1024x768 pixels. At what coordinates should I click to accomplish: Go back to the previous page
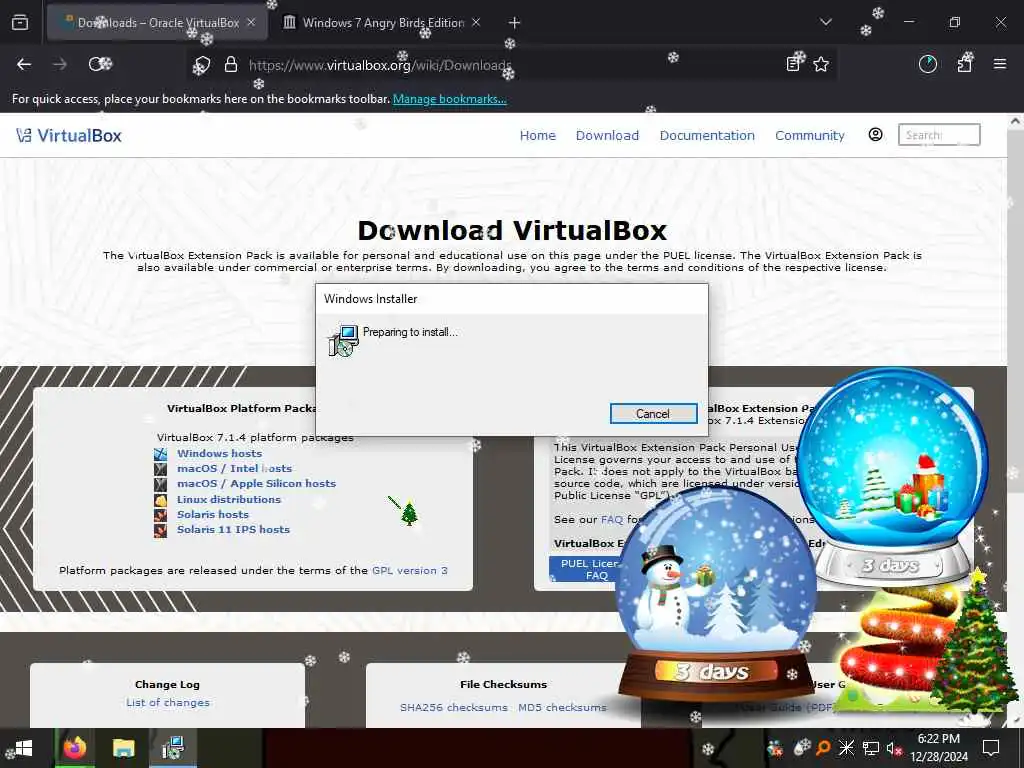point(24,64)
